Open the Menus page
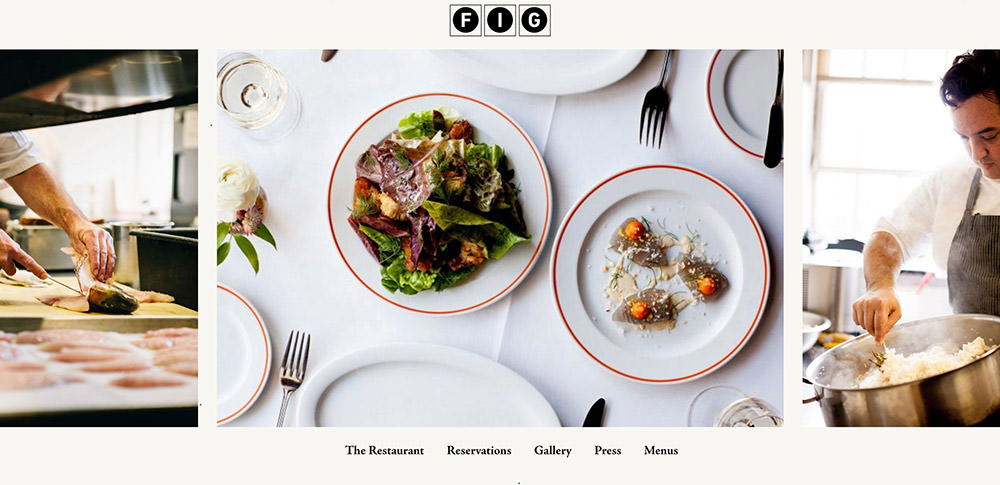Viewport: 1000px width, 485px height. (661, 451)
